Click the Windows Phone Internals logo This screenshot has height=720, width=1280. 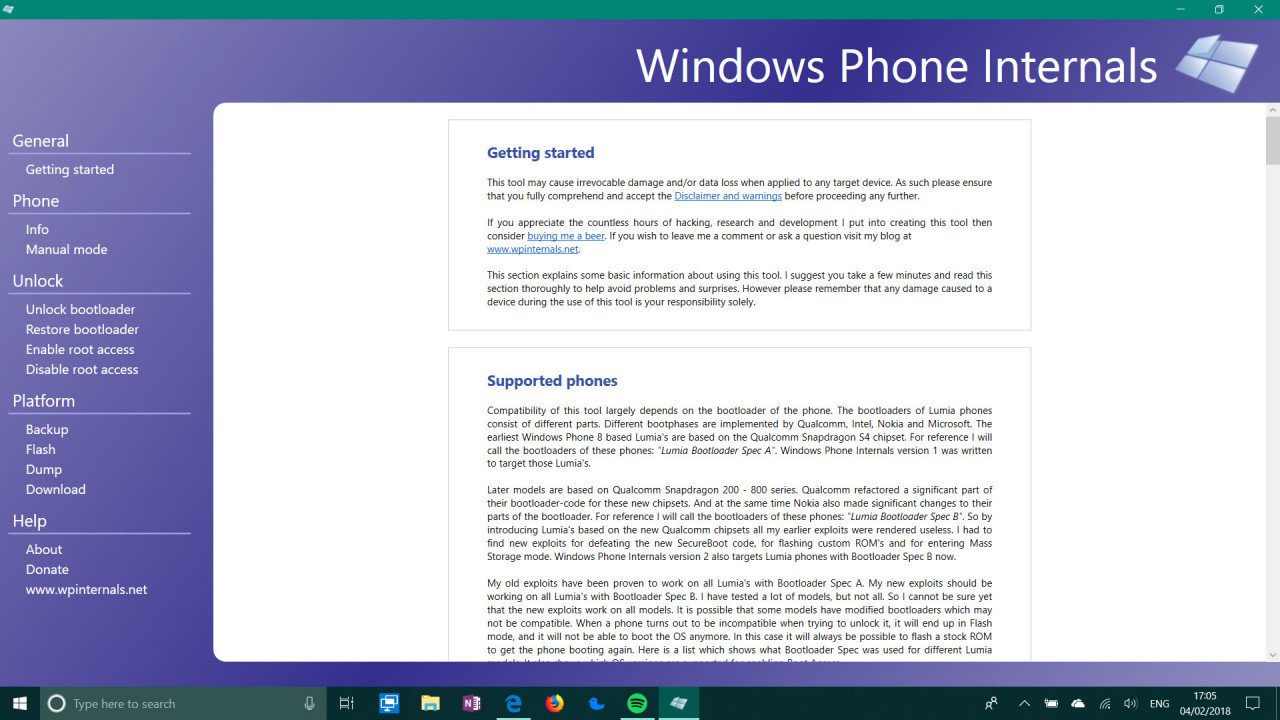click(1216, 64)
